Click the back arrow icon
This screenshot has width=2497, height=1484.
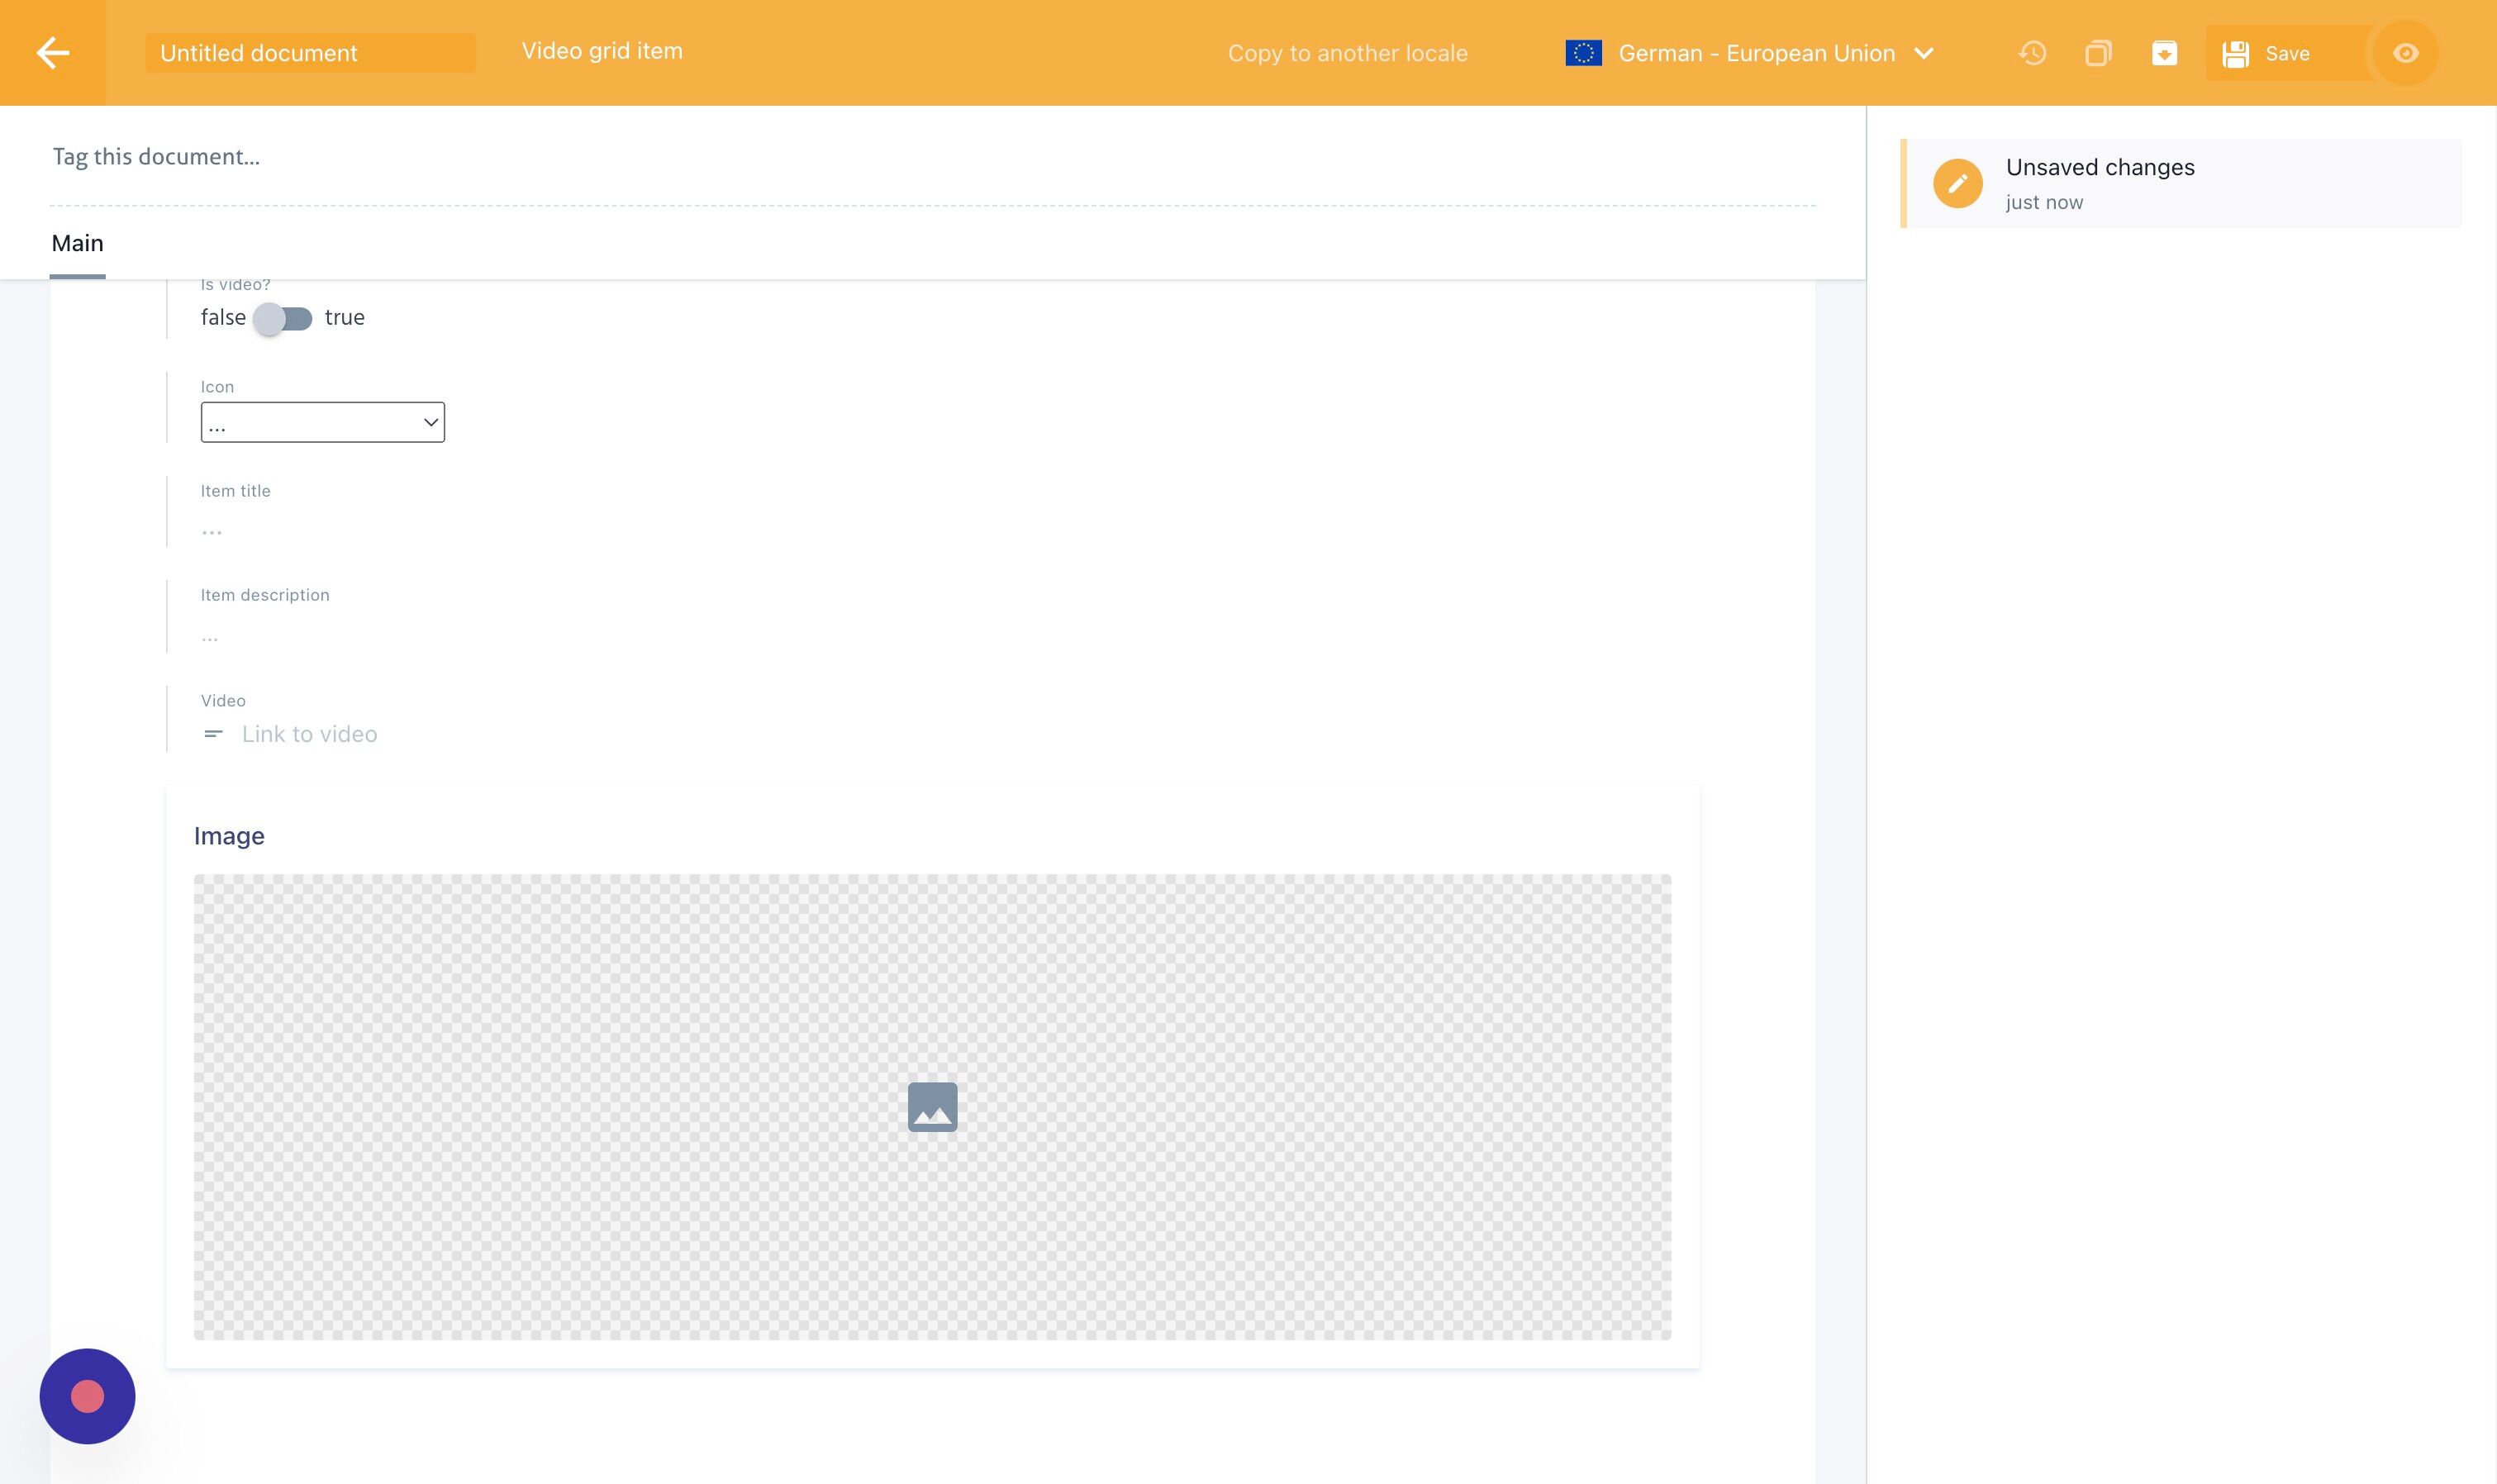click(x=52, y=53)
